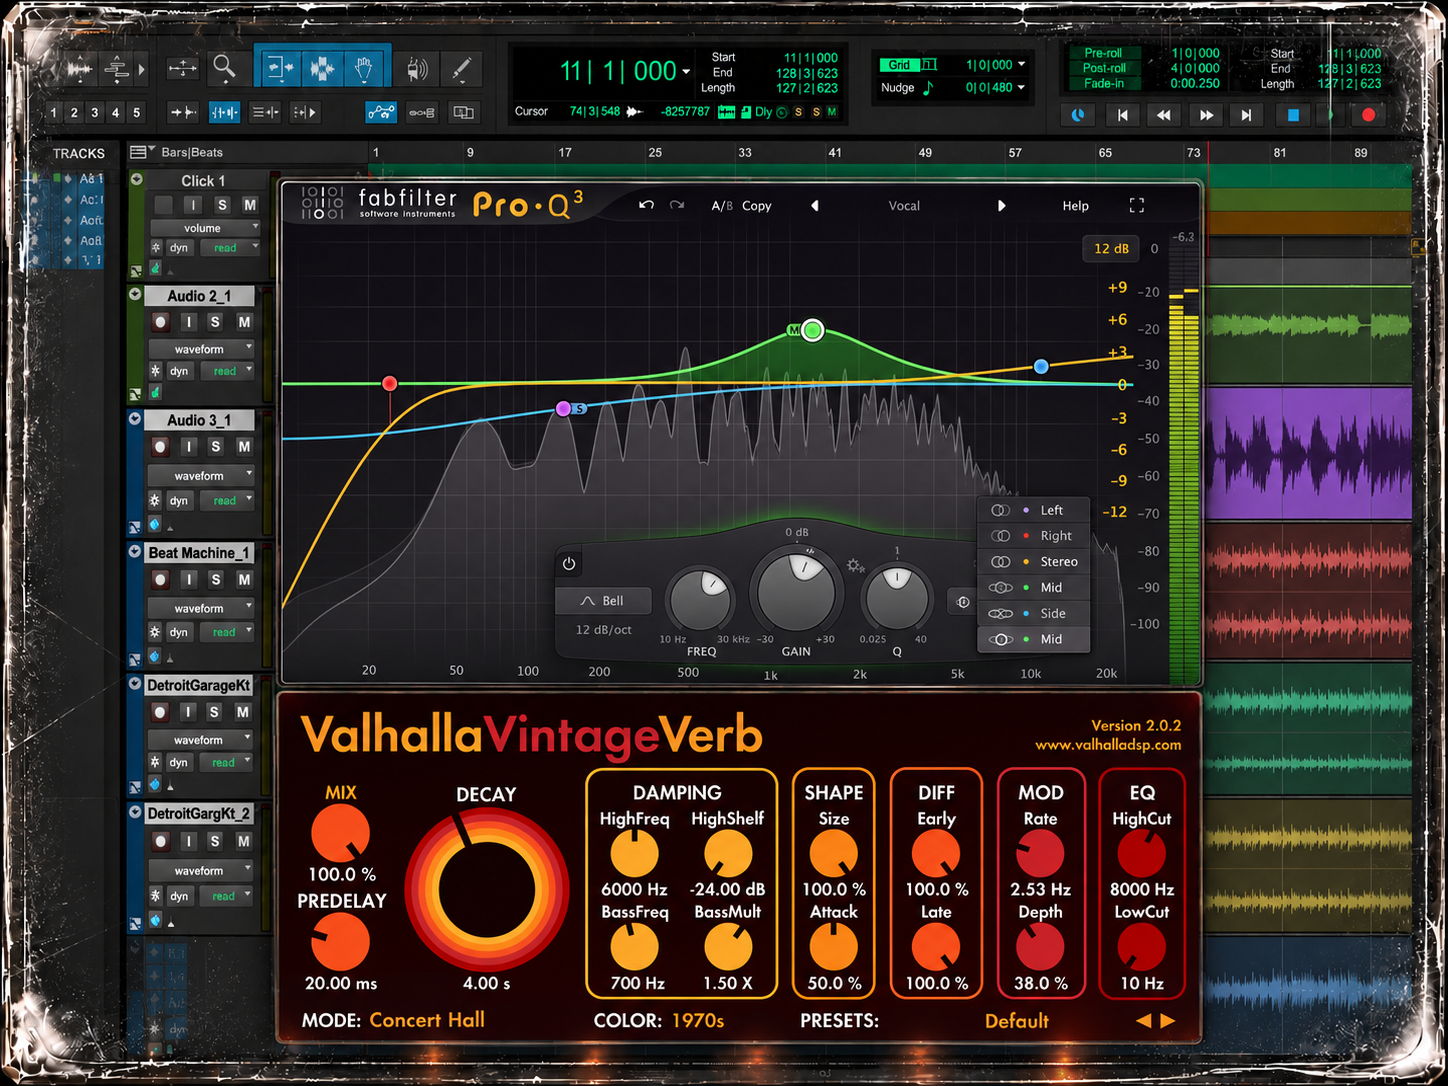
Task: Click the Pro-Q 3 Help button
Action: 1076,206
